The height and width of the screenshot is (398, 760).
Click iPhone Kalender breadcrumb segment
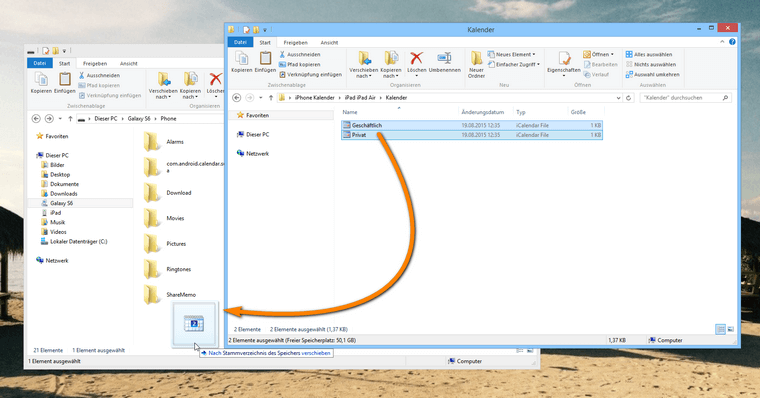coord(315,97)
